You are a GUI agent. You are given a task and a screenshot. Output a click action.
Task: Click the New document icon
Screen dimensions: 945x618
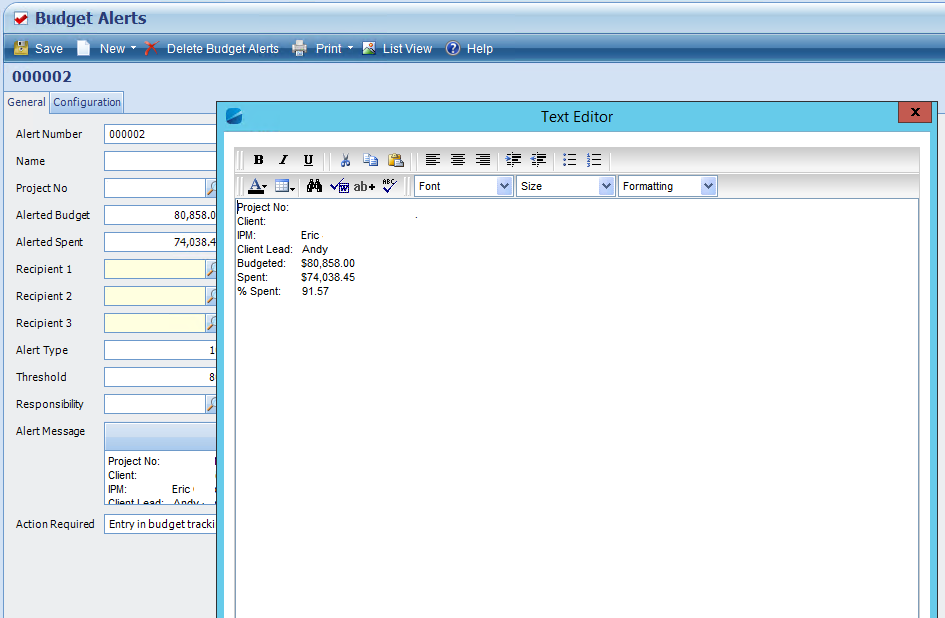83,48
